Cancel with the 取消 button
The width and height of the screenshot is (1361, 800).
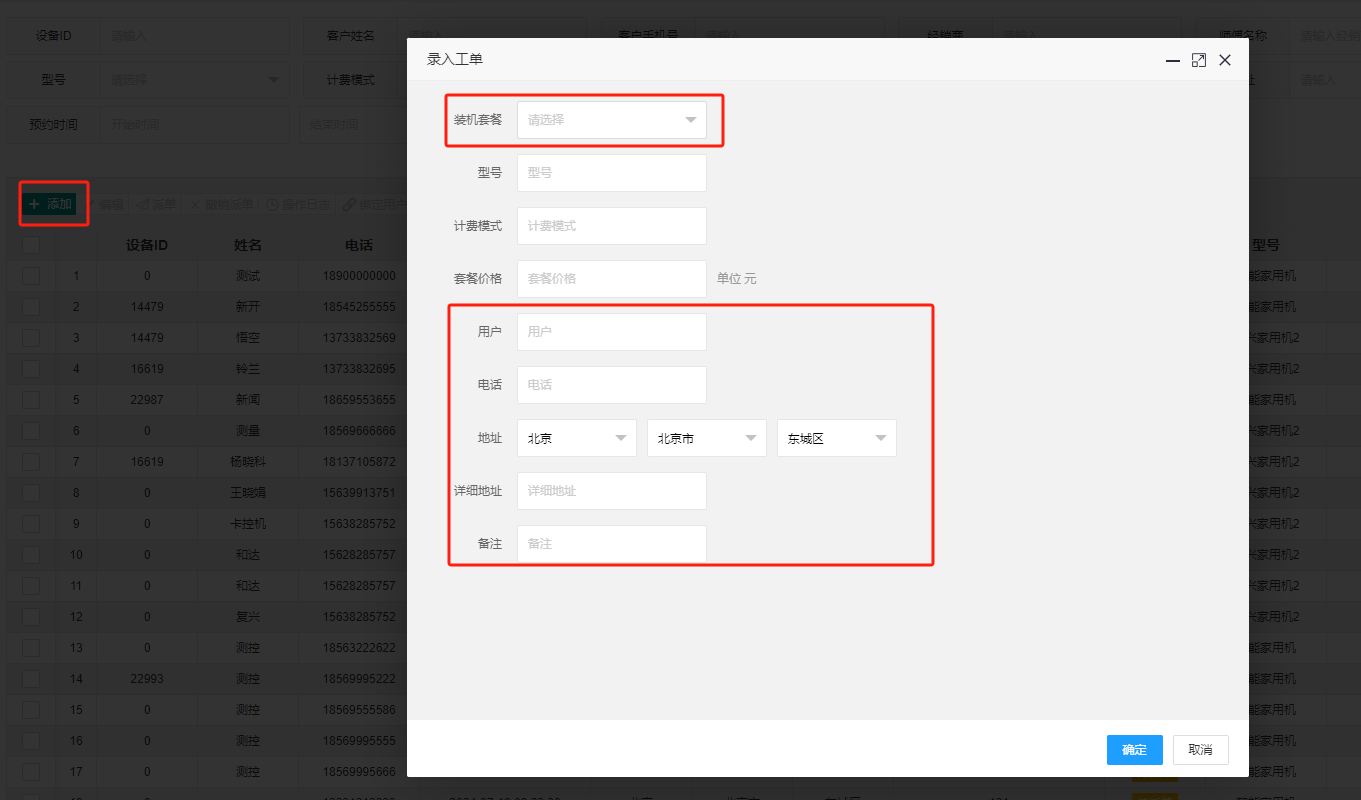tap(1201, 750)
